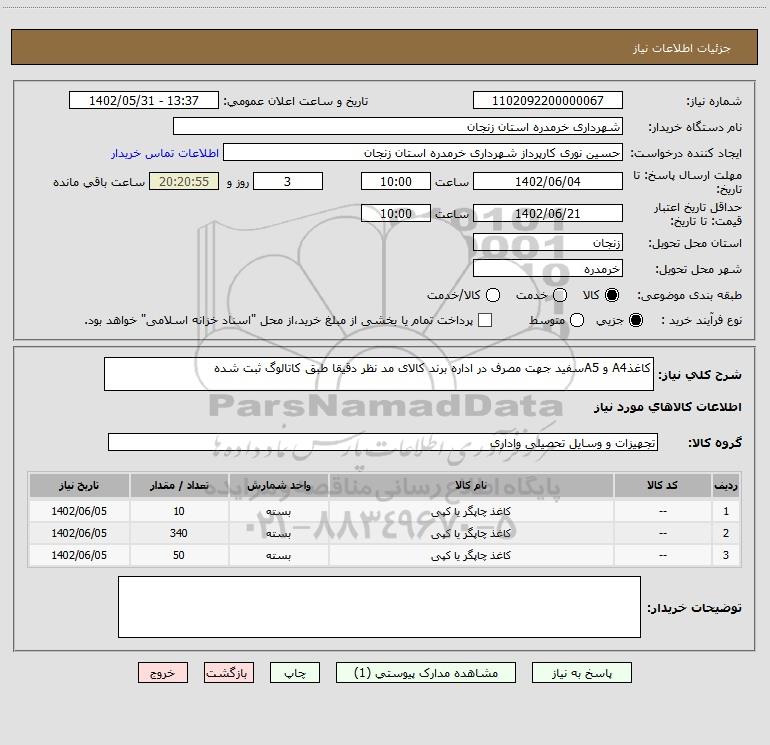Click the announcement date field 1402/05/31 - 13:37
The height and width of the screenshot is (745, 770).
[144, 100]
